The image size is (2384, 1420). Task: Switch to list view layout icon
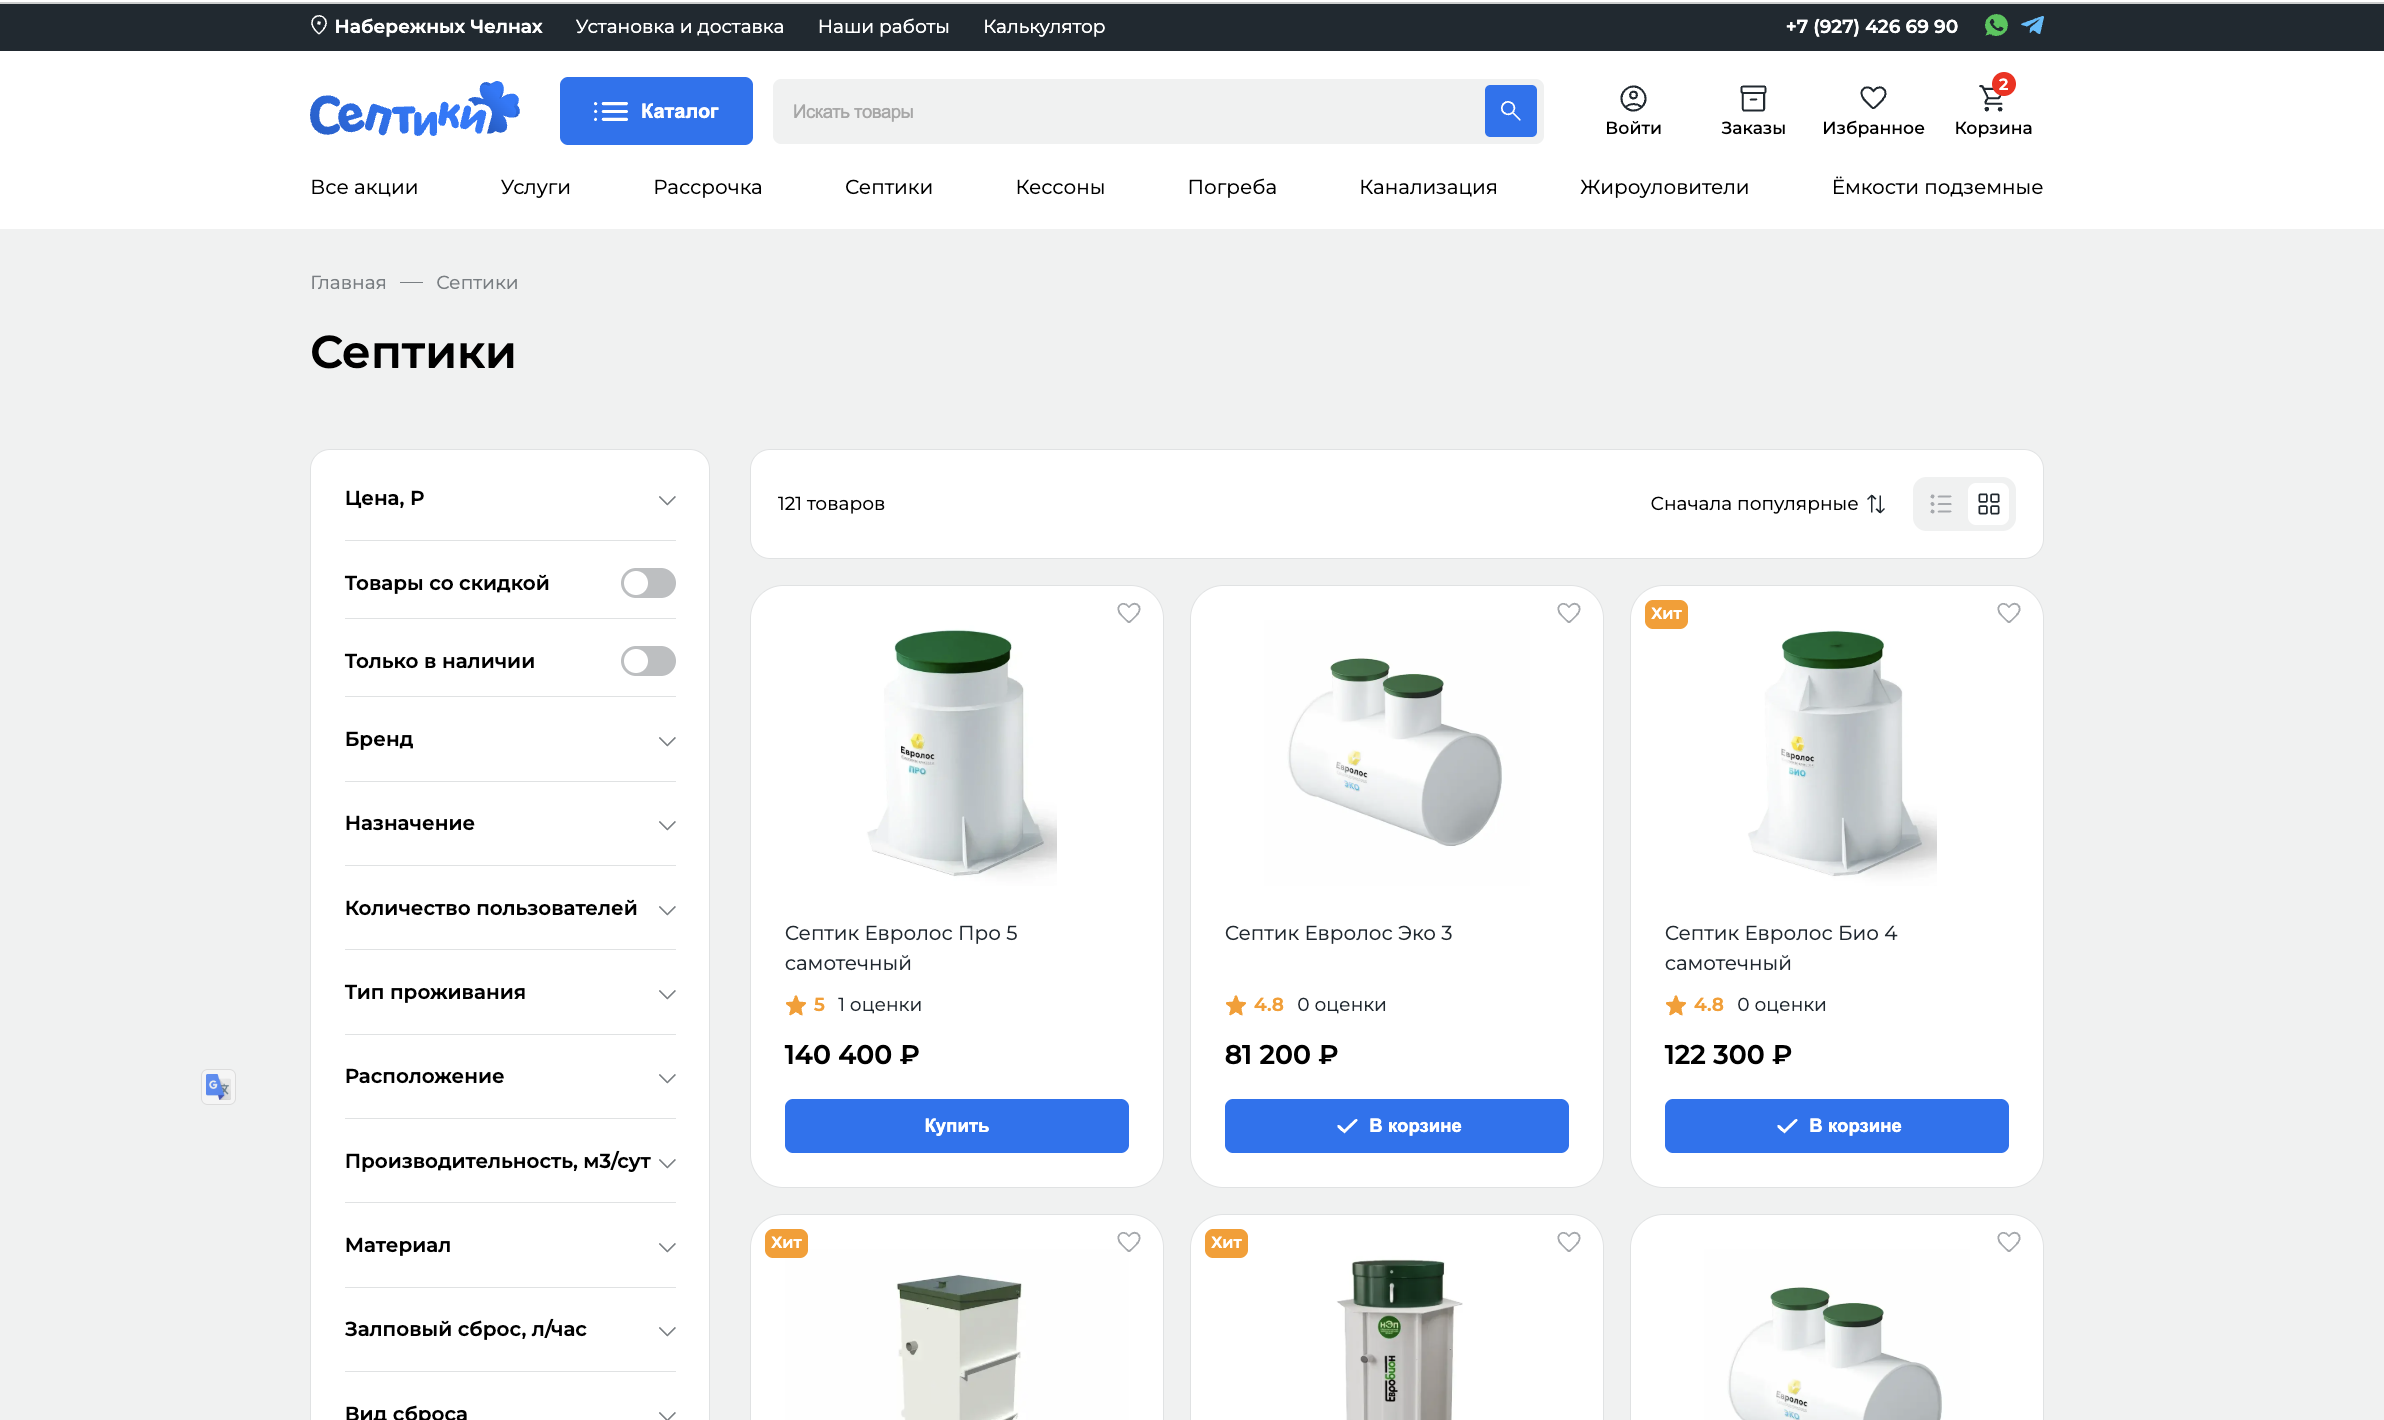click(x=1941, y=504)
